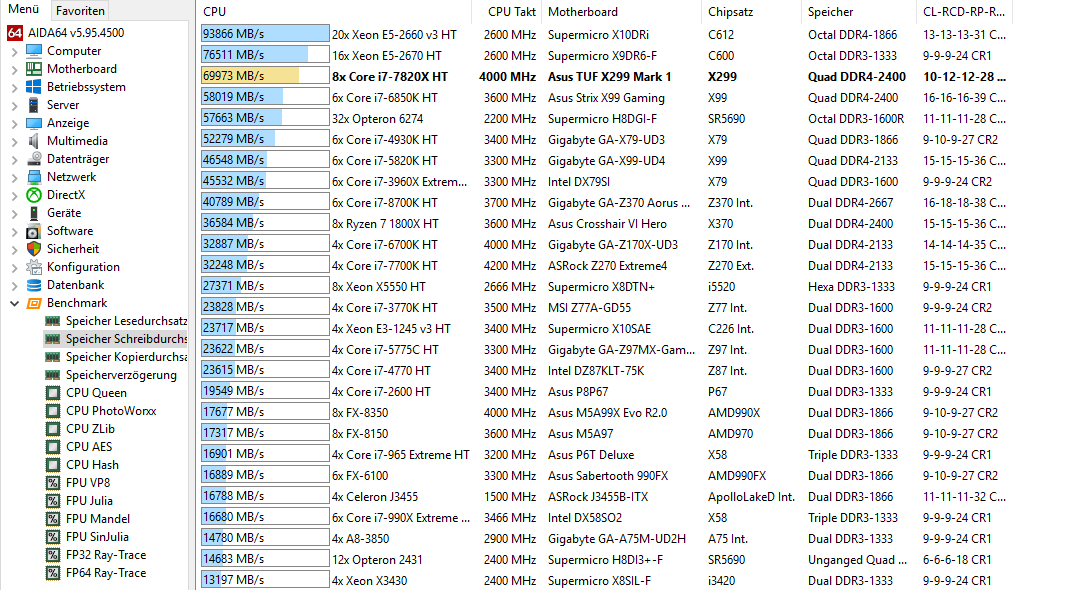The image size is (1092, 590).
Task: Click the Datenbank database icon
Action: pos(33,285)
